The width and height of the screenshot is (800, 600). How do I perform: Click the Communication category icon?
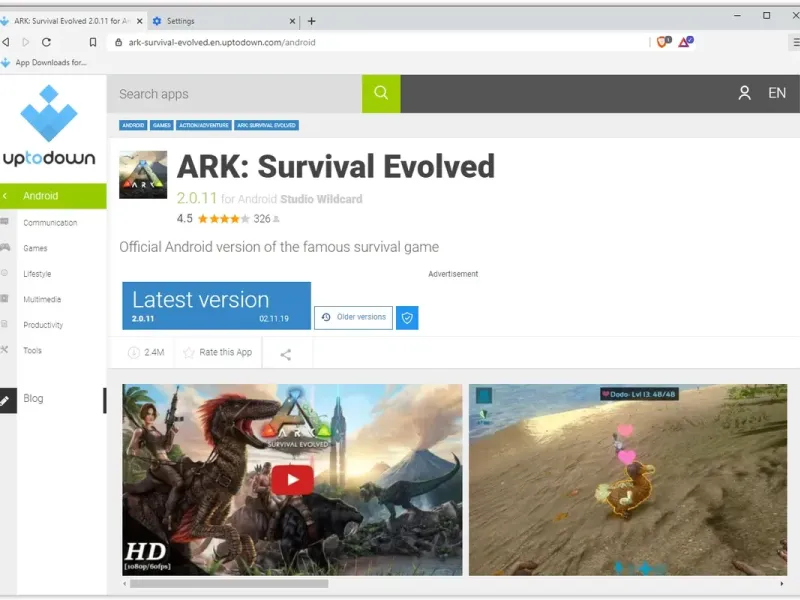[x=5, y=221]
